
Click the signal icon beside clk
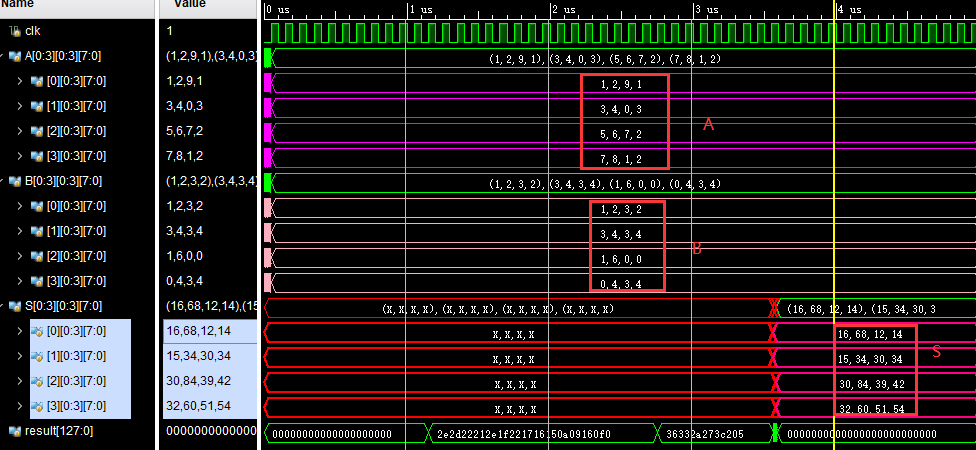16,30
